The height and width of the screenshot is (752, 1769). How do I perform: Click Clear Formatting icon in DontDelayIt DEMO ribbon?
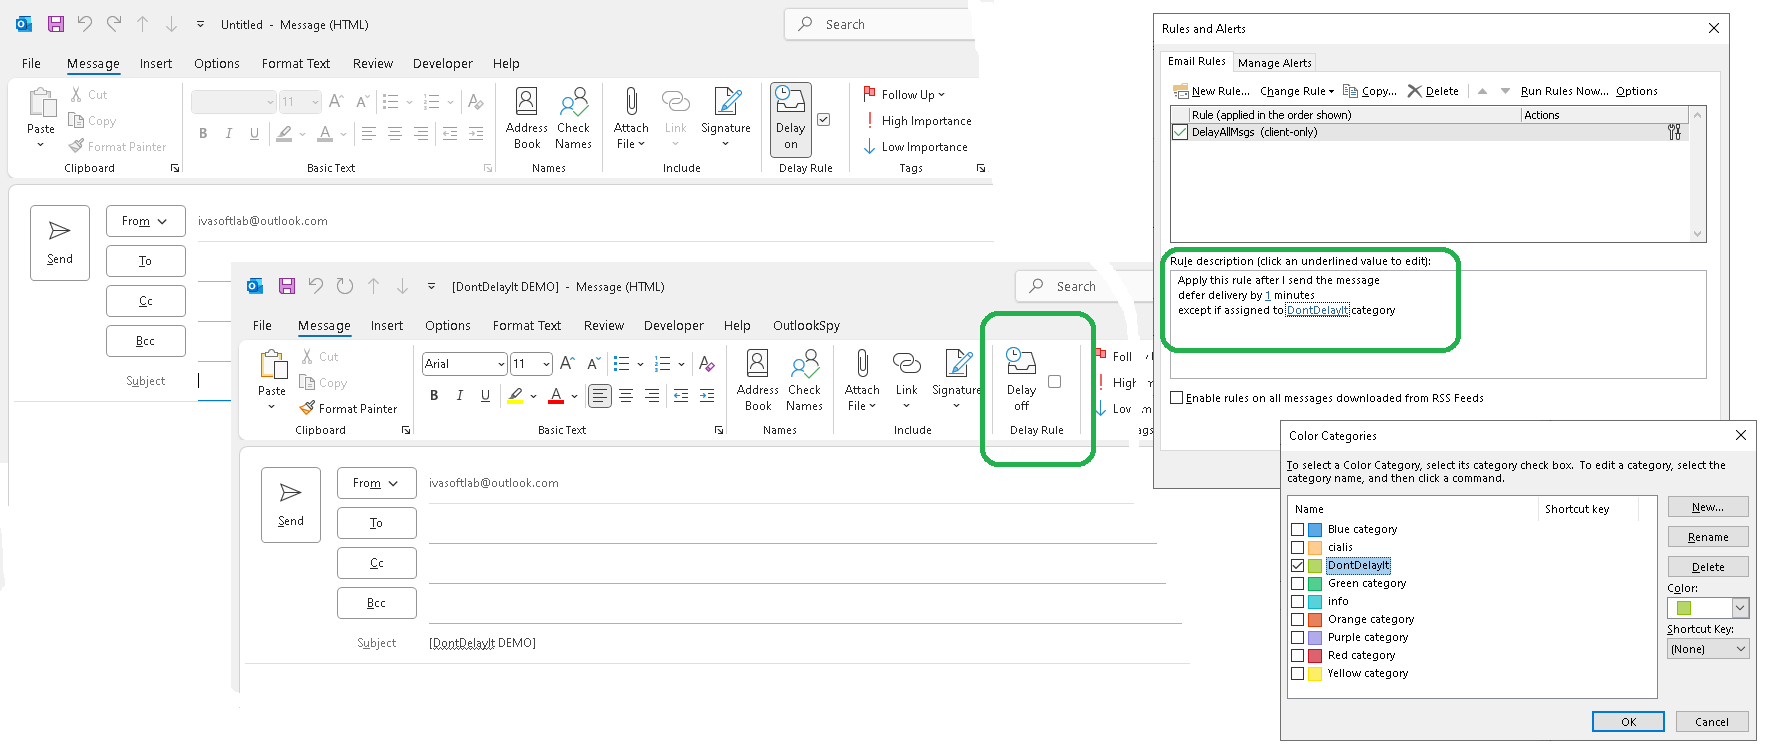click(x=707, y=364)
